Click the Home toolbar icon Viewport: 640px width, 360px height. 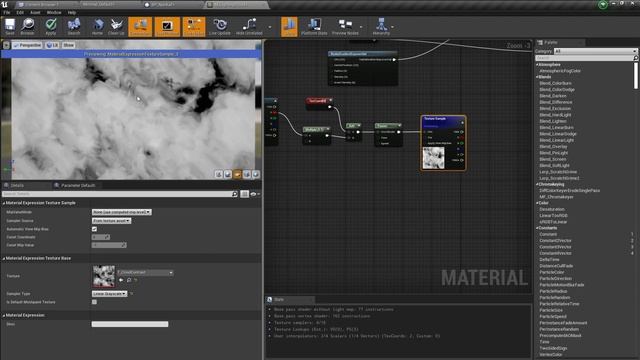coord(97,27)
